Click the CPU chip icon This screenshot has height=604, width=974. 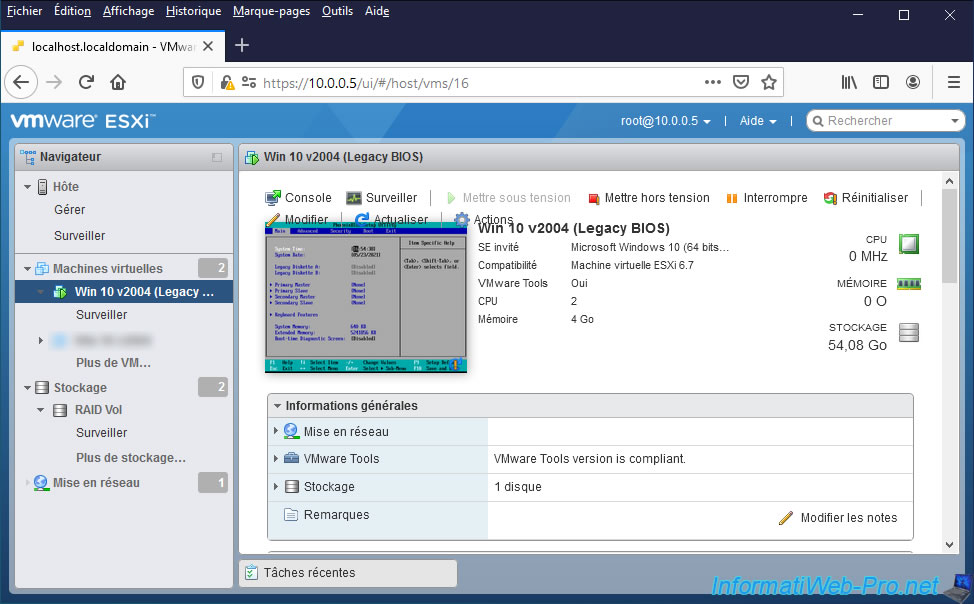point(908,244)
